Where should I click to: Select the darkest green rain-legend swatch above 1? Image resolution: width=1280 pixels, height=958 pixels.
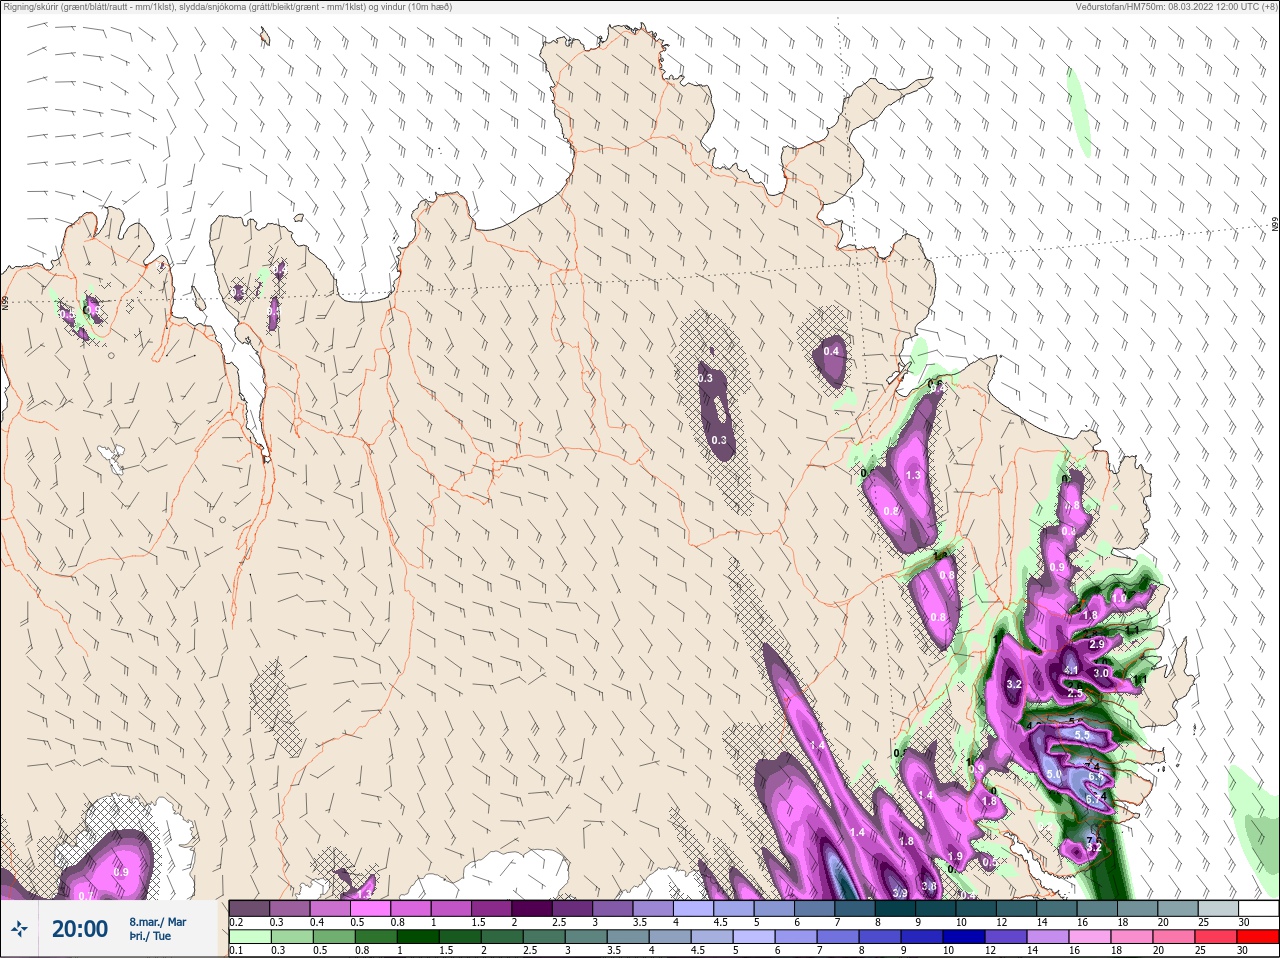[417, 937]
